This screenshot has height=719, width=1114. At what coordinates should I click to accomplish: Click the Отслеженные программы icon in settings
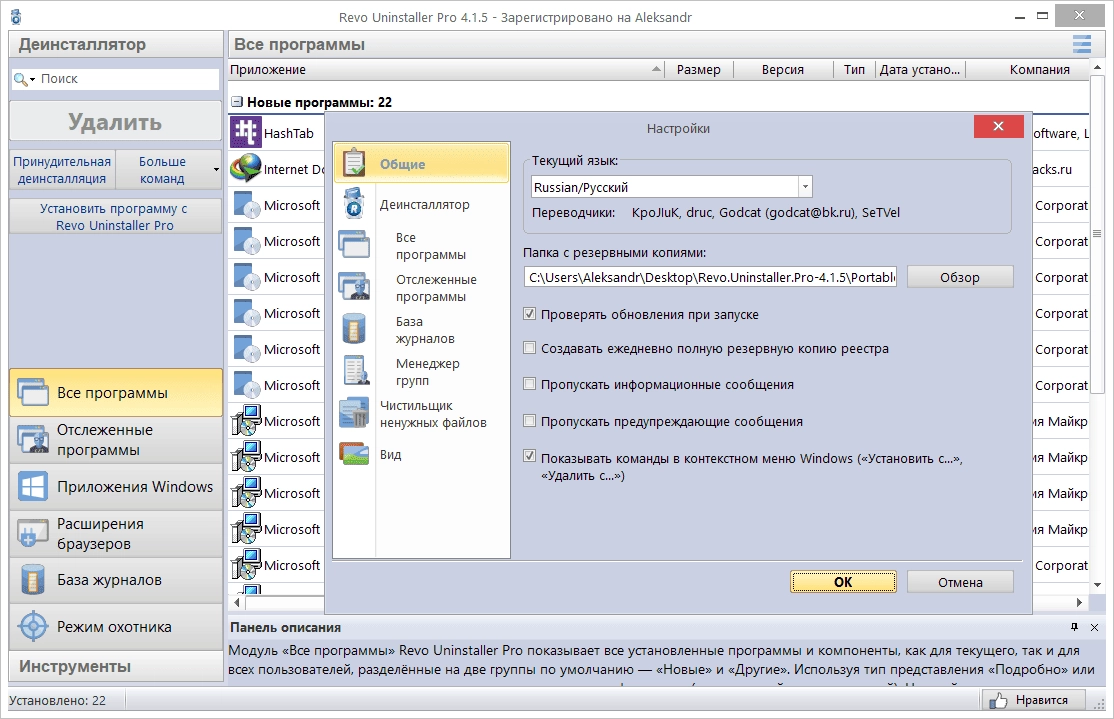point(354,286)
